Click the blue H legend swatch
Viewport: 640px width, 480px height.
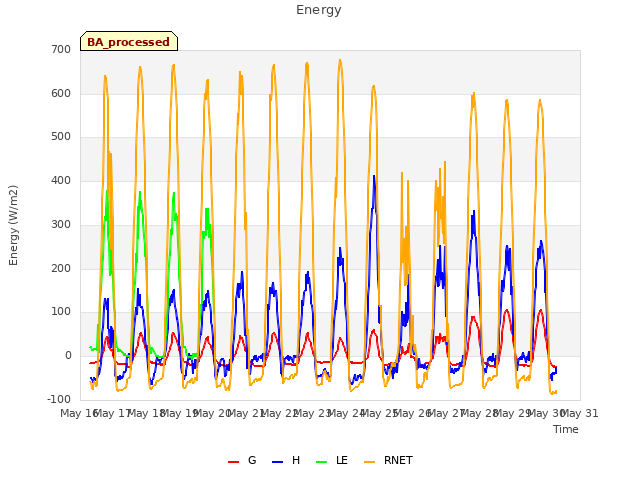[x=278, y=462]
